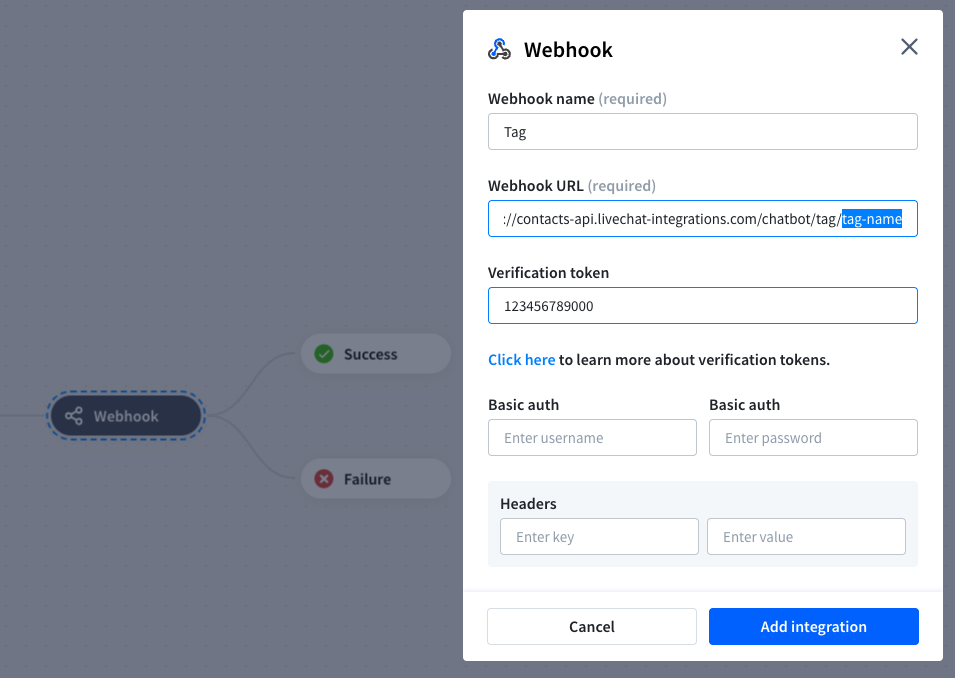Focus the Webhook name field

click(x=702, y=132)
